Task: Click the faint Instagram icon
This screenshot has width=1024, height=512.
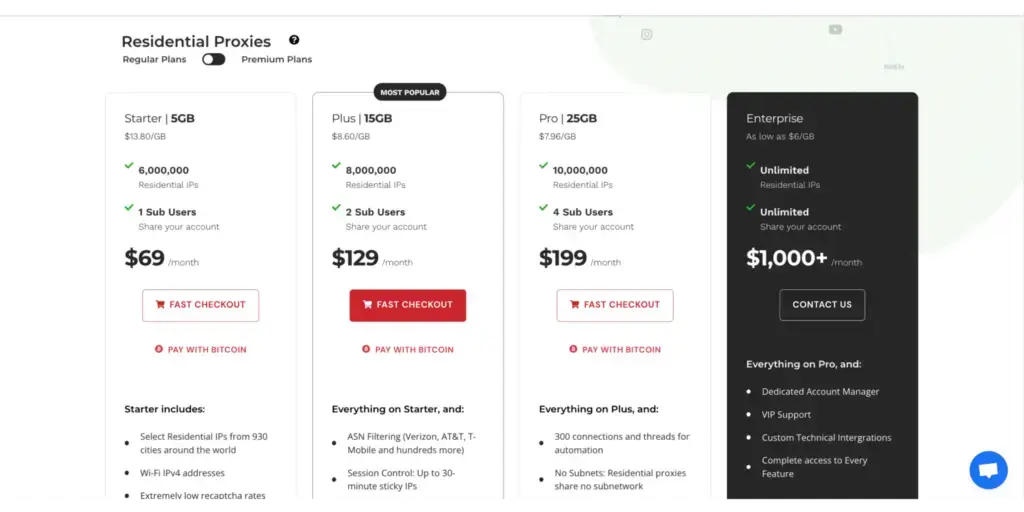Action: [647, 34]
